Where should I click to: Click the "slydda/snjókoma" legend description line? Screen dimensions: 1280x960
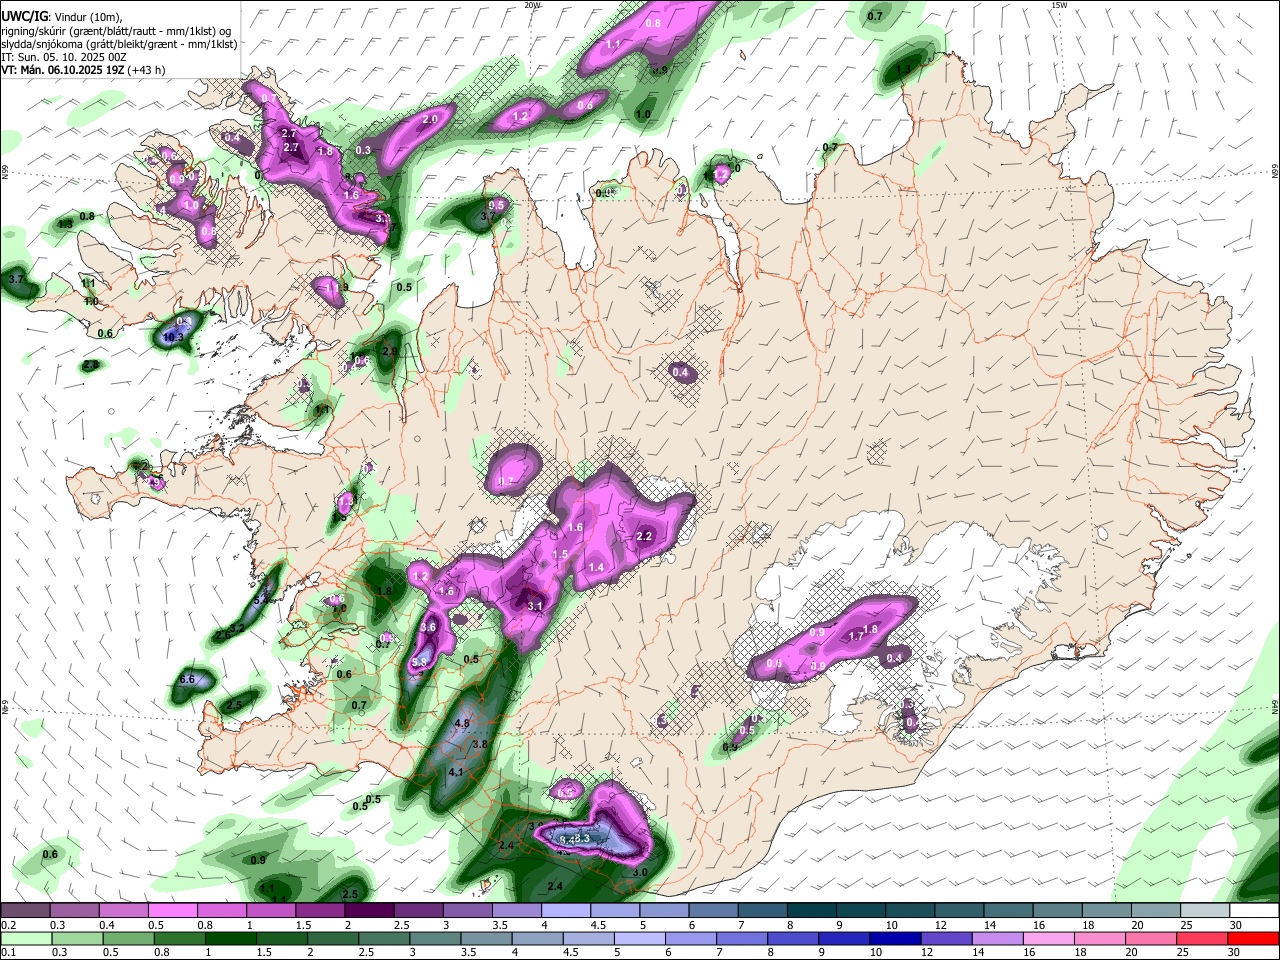click(x=119, y=44)
